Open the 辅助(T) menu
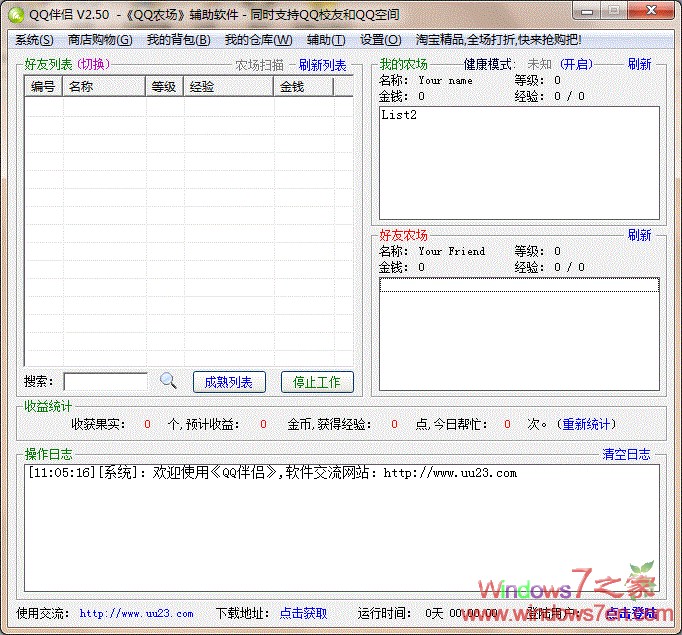The height and width of the screenshot is (635, 682). (x=326, y=40)
